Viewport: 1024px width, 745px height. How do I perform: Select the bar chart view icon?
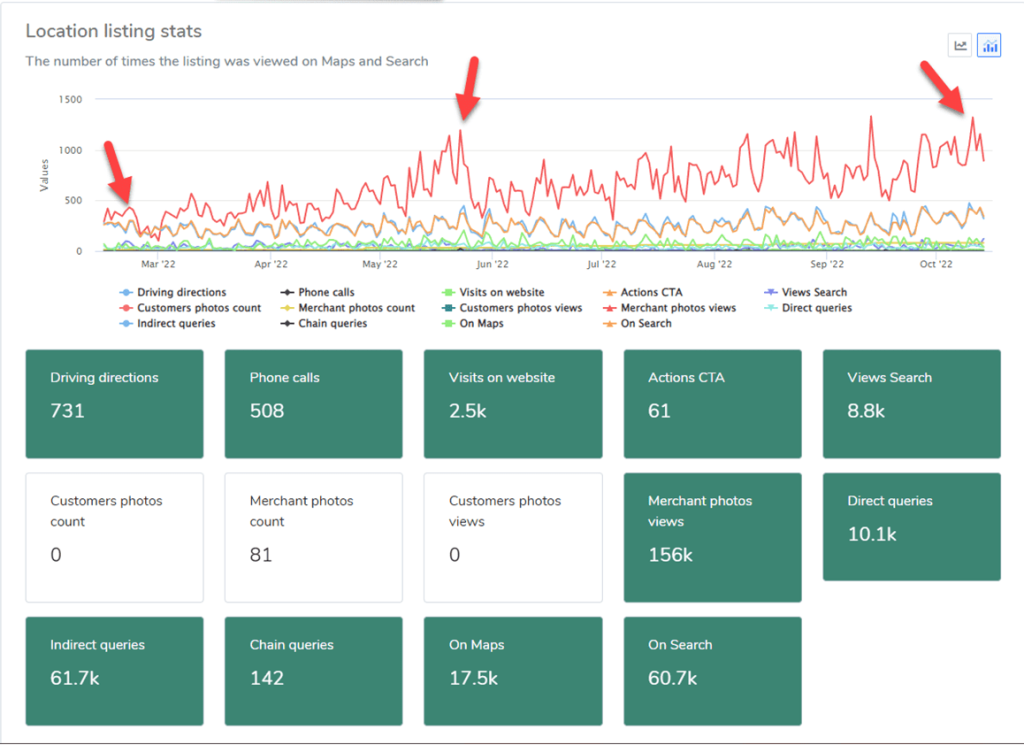coord(989,45)
